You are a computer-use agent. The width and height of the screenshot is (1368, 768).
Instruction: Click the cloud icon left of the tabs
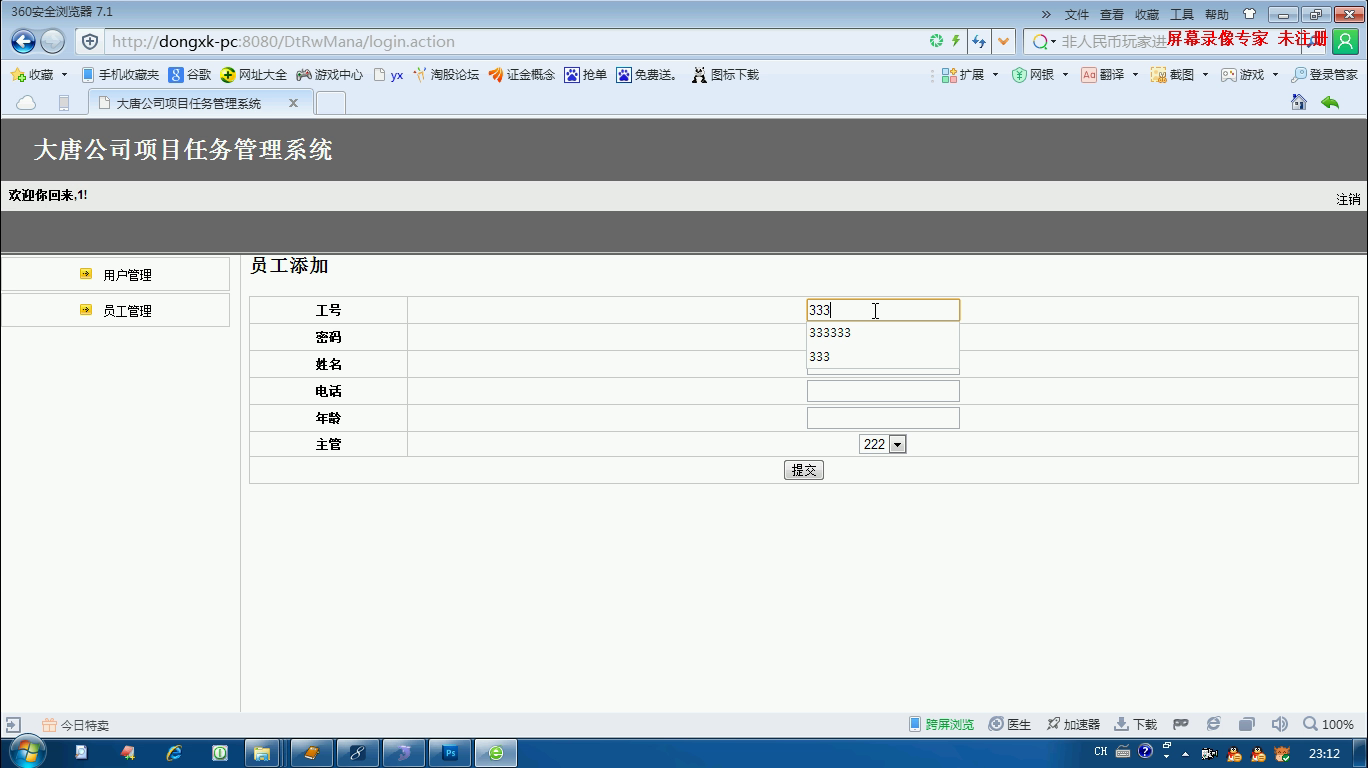[27, 103]
